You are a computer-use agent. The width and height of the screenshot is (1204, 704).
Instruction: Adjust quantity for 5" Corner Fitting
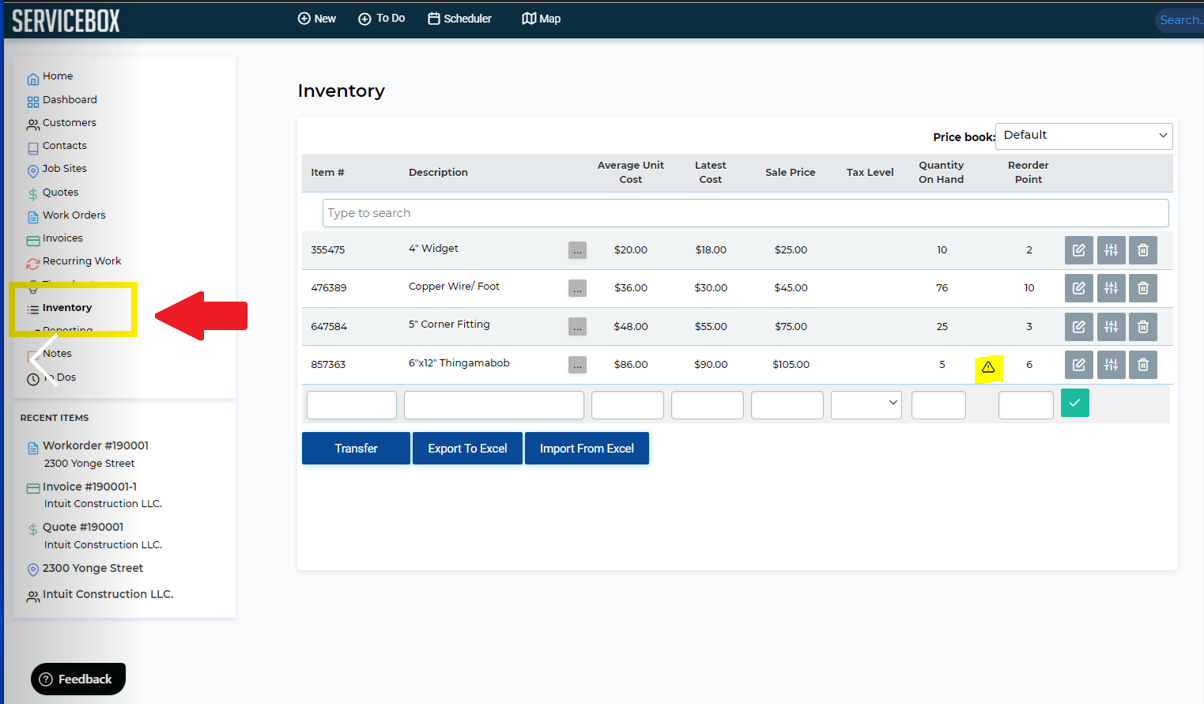coord(1111,326)
